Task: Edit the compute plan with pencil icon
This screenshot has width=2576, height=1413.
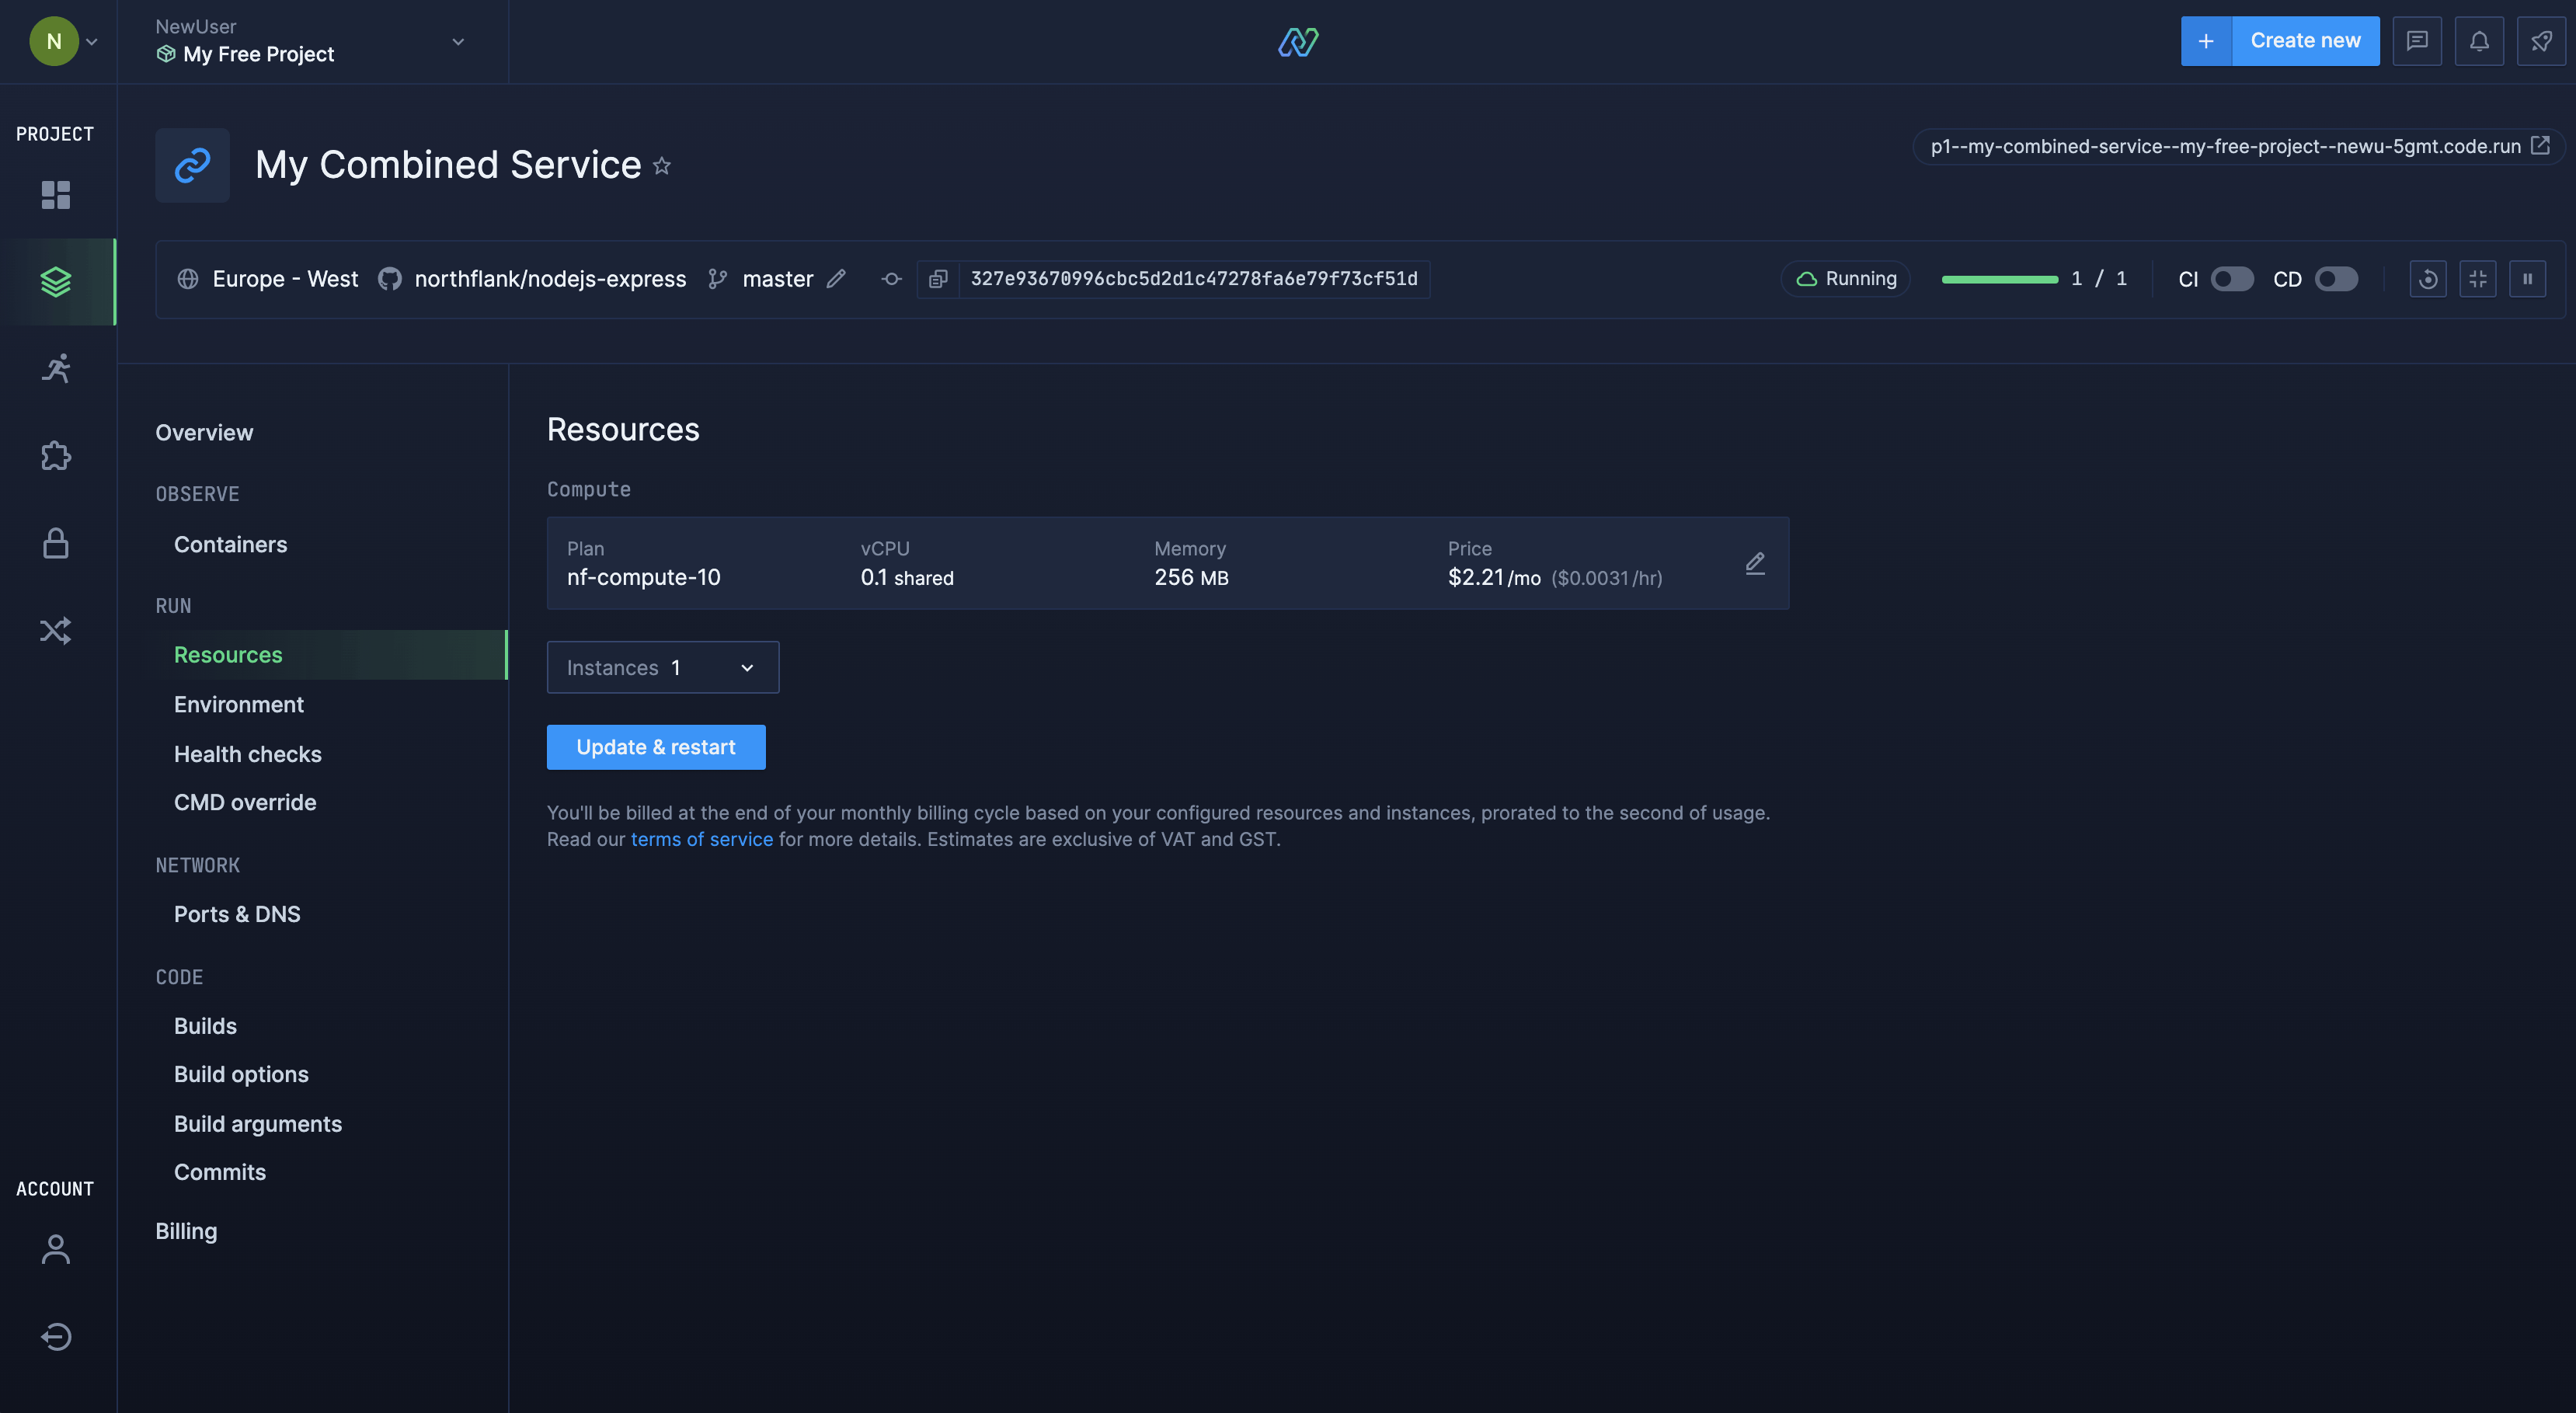Action: [1755, 563]
